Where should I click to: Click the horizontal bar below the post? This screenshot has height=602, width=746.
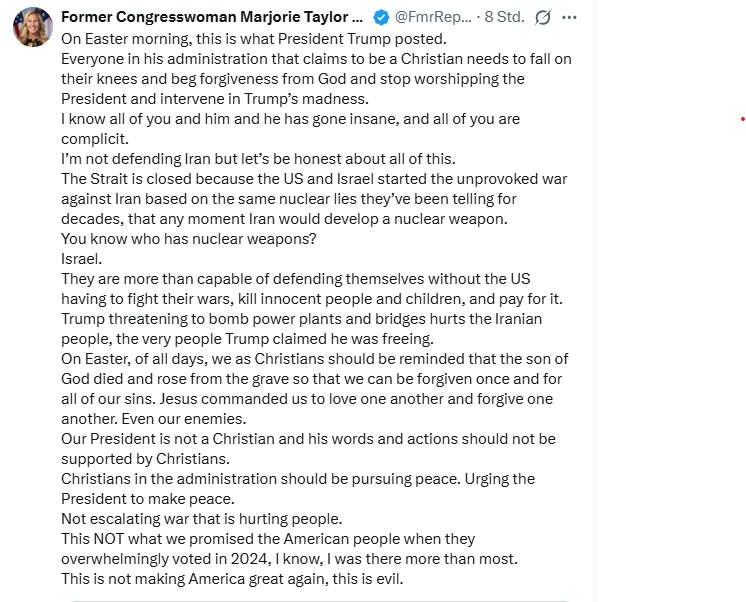(320, 600)
